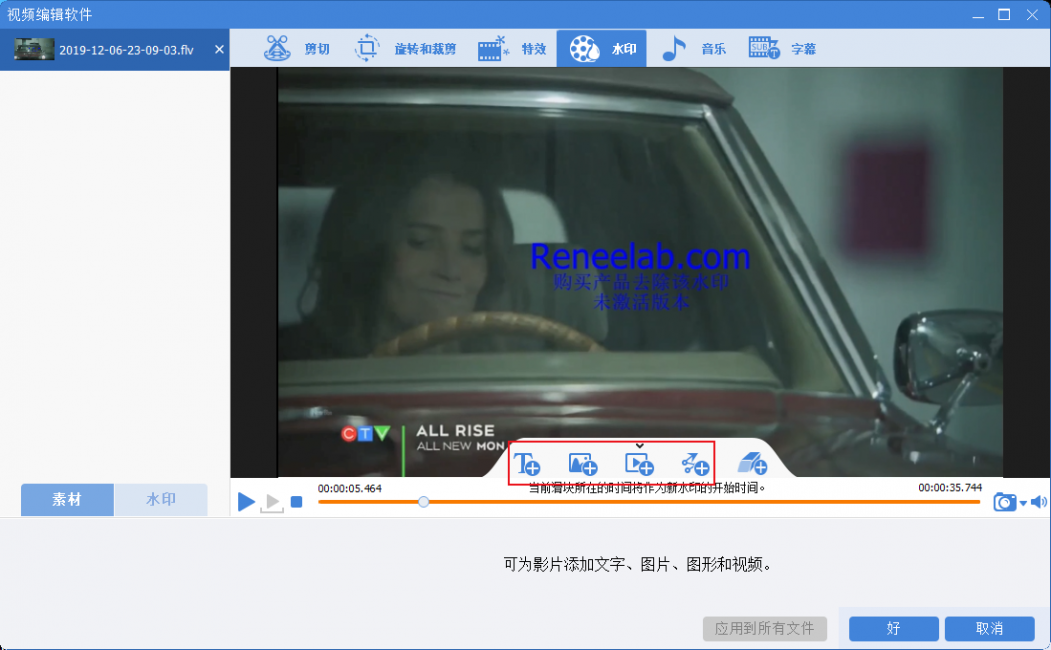Close the 2019-12-06-23-09-03.flv file tab
Image resolution: width=1051 pixels, height=650 pixels.
click(x=219, y=50)
